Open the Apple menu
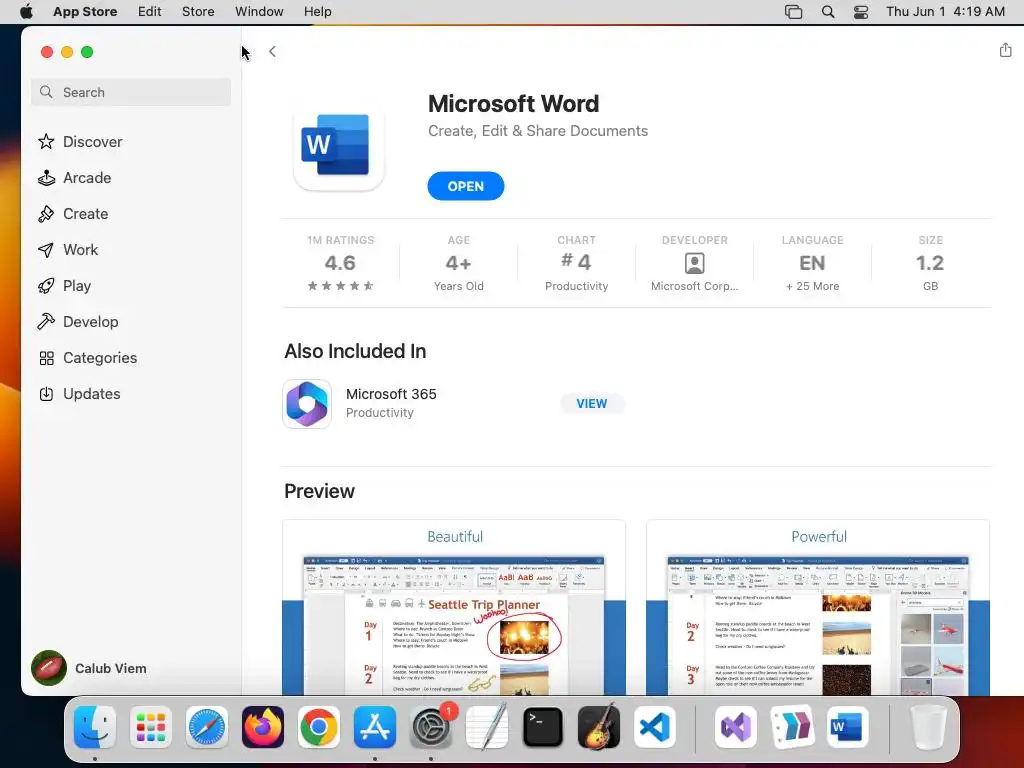The height and width of the screenshot is (768, 1024). [26, 12]
